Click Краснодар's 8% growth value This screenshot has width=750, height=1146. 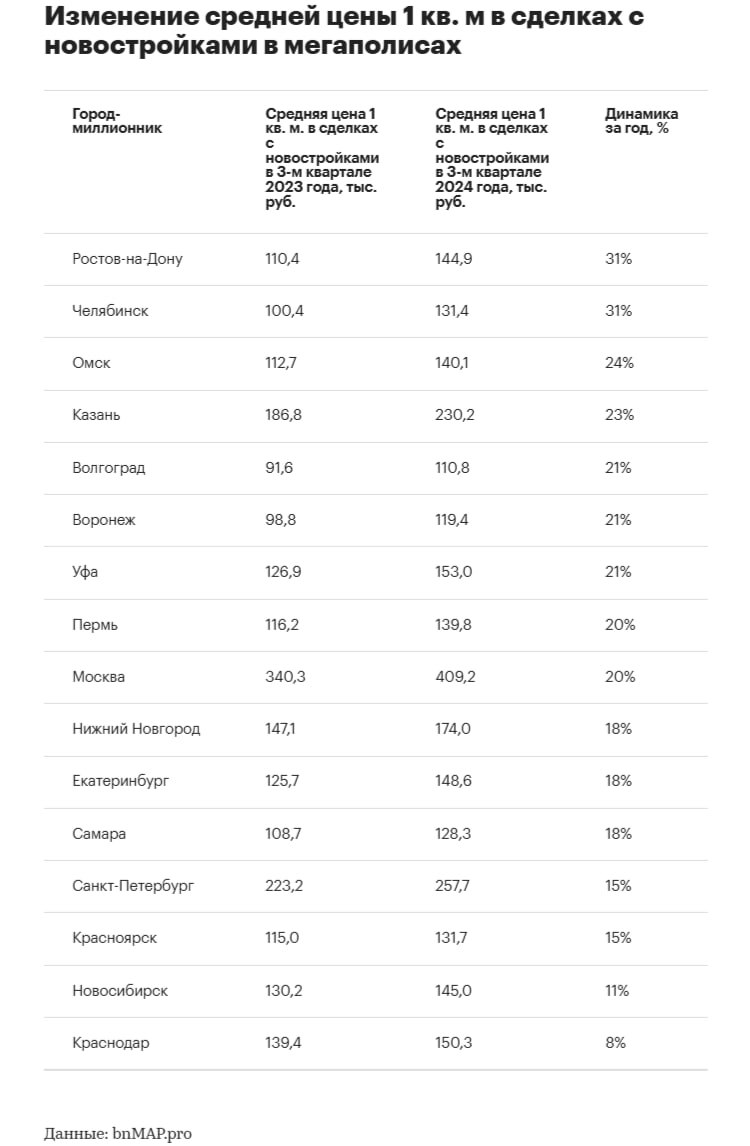point(615,1043)
